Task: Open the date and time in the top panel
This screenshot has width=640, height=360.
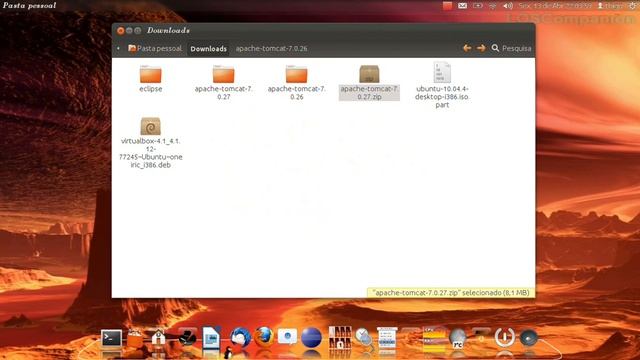Action: pos(555,6)
